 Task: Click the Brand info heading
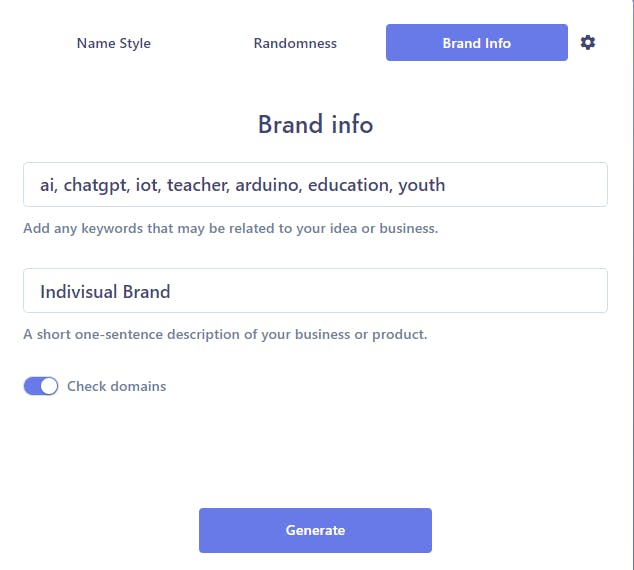pyautogui.click(x=315, y=125)
